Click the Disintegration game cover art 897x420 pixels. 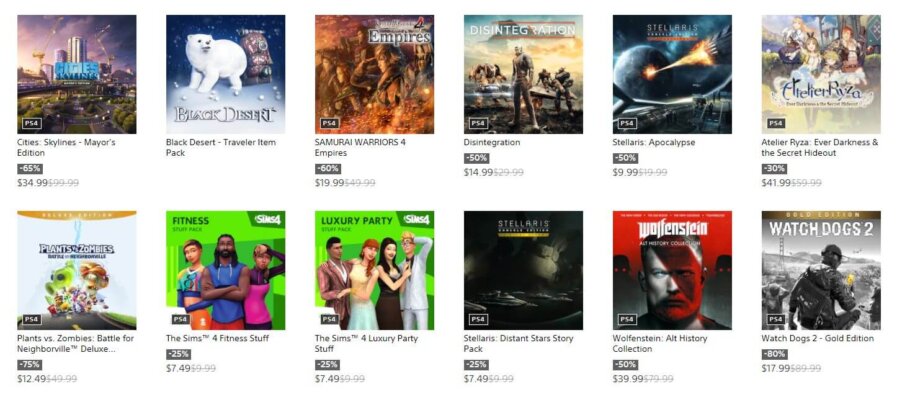click(x=523, y=74)
